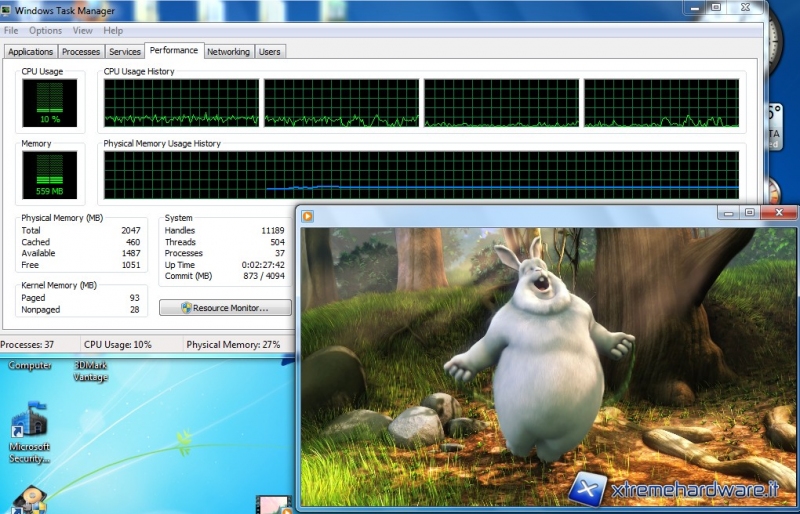Image resolution: width=800 pixels, height=514 pixels.
Task: Switch to the Applications tab
Action: point(30,52)
